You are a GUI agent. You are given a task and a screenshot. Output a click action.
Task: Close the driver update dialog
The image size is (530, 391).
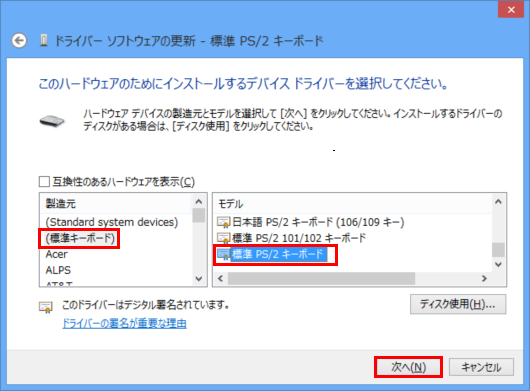pos(511,10)
